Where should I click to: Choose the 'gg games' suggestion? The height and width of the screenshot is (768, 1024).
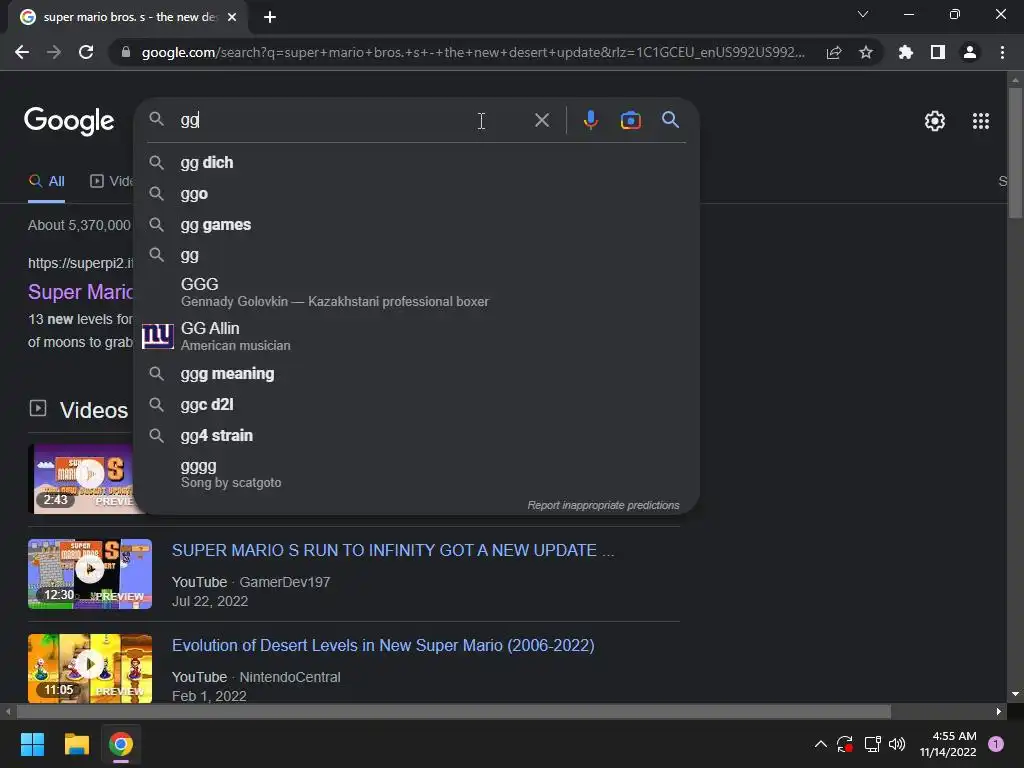point(417,225)
